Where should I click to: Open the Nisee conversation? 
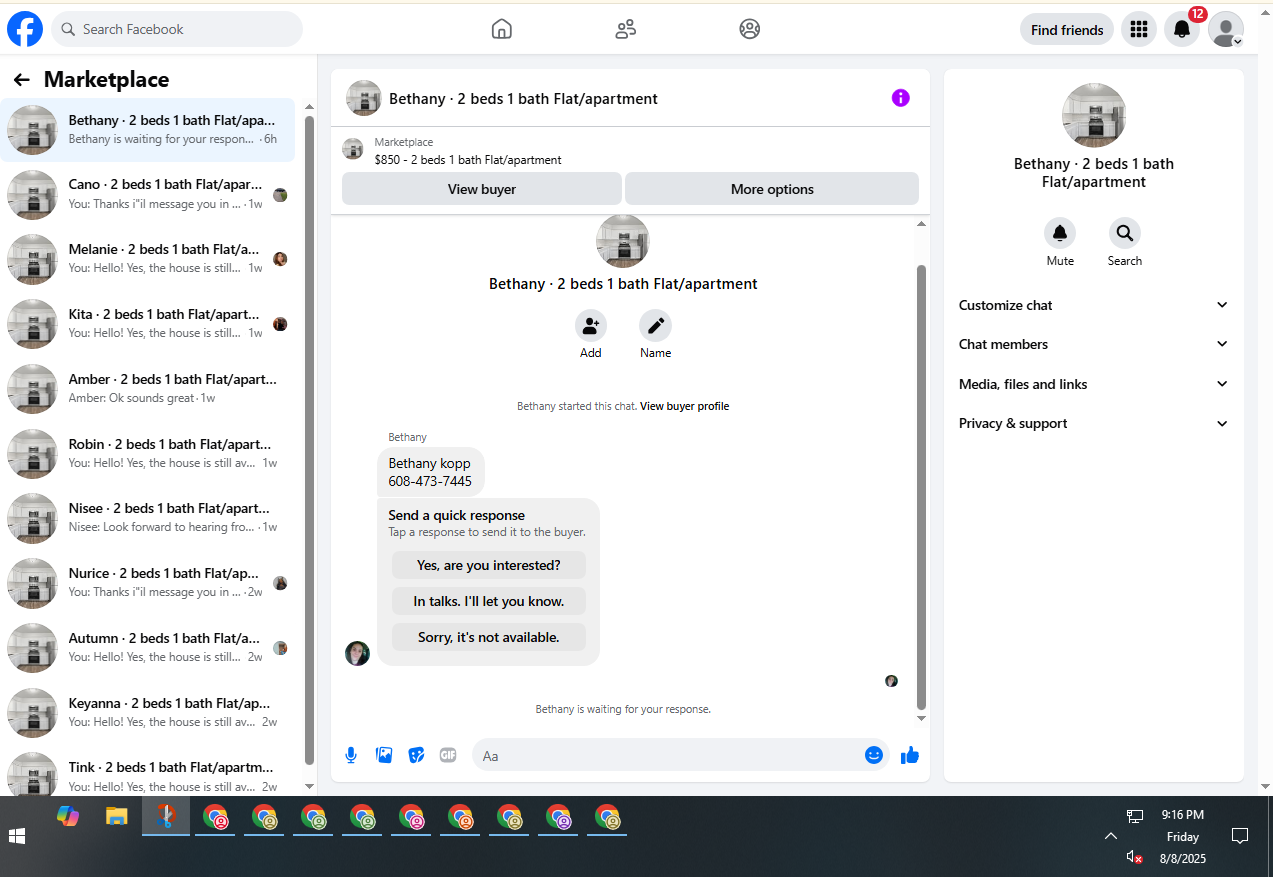(x=148, y=518)
